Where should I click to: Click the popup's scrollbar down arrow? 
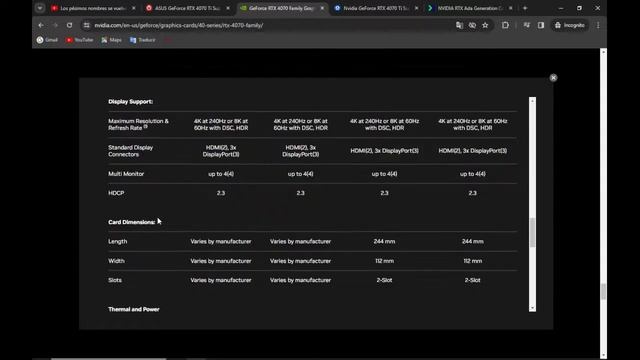tap(532, 308)
